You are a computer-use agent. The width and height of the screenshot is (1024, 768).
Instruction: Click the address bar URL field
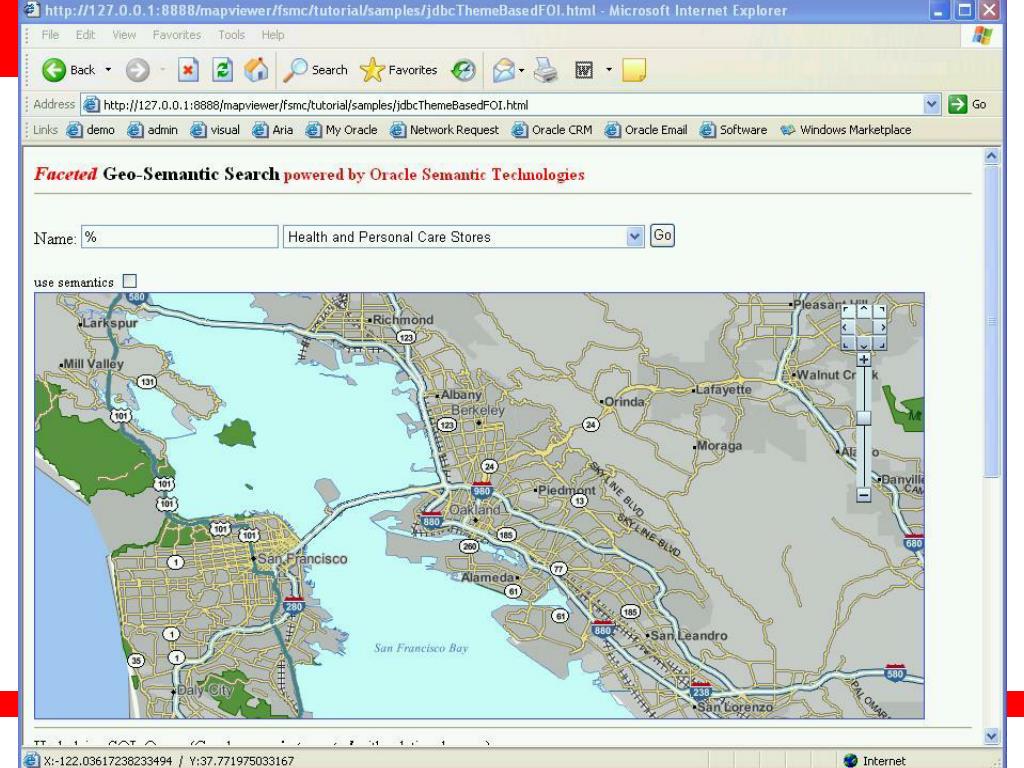(503, 104)
